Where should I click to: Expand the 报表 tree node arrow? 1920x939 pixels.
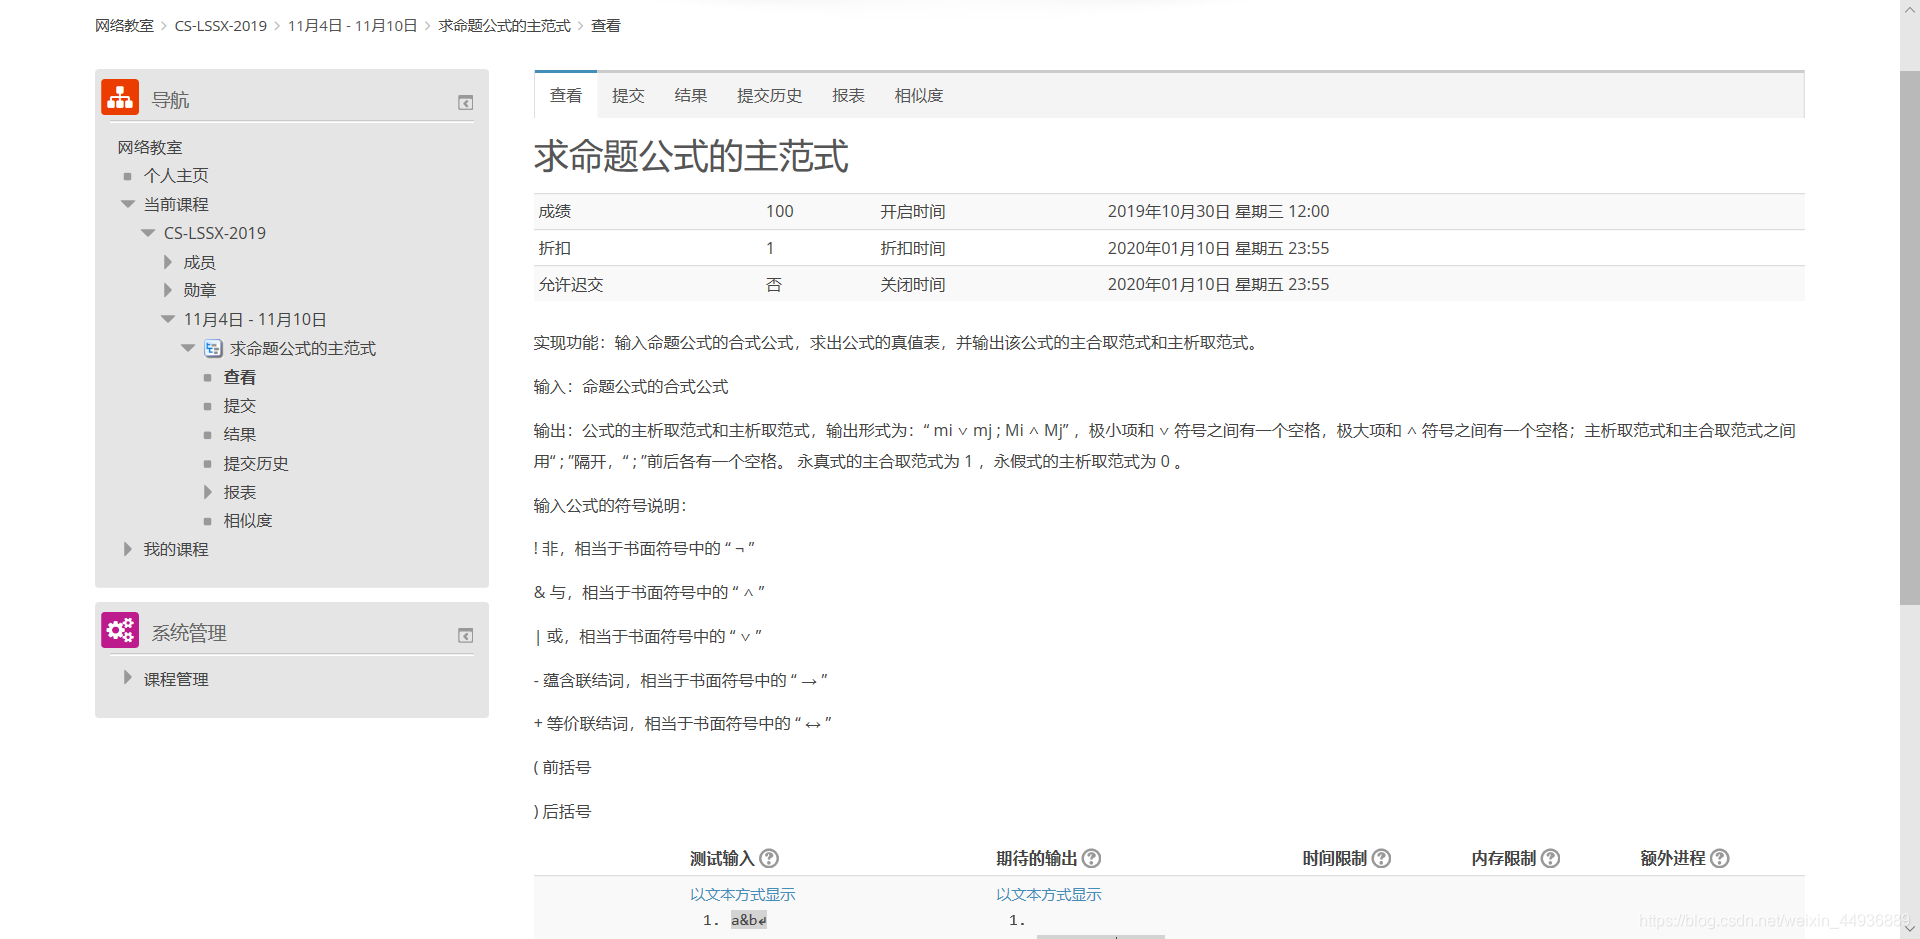[x=208, y=492]
